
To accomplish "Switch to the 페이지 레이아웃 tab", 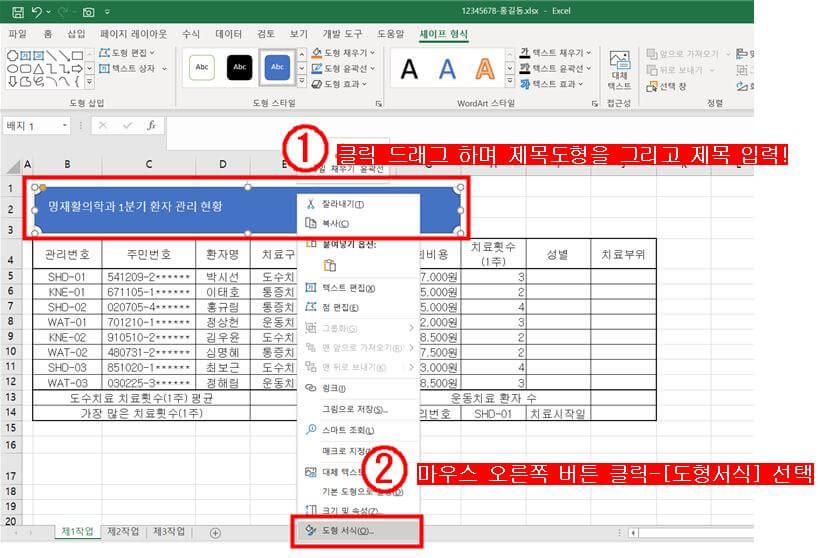I will click(134, 34).
